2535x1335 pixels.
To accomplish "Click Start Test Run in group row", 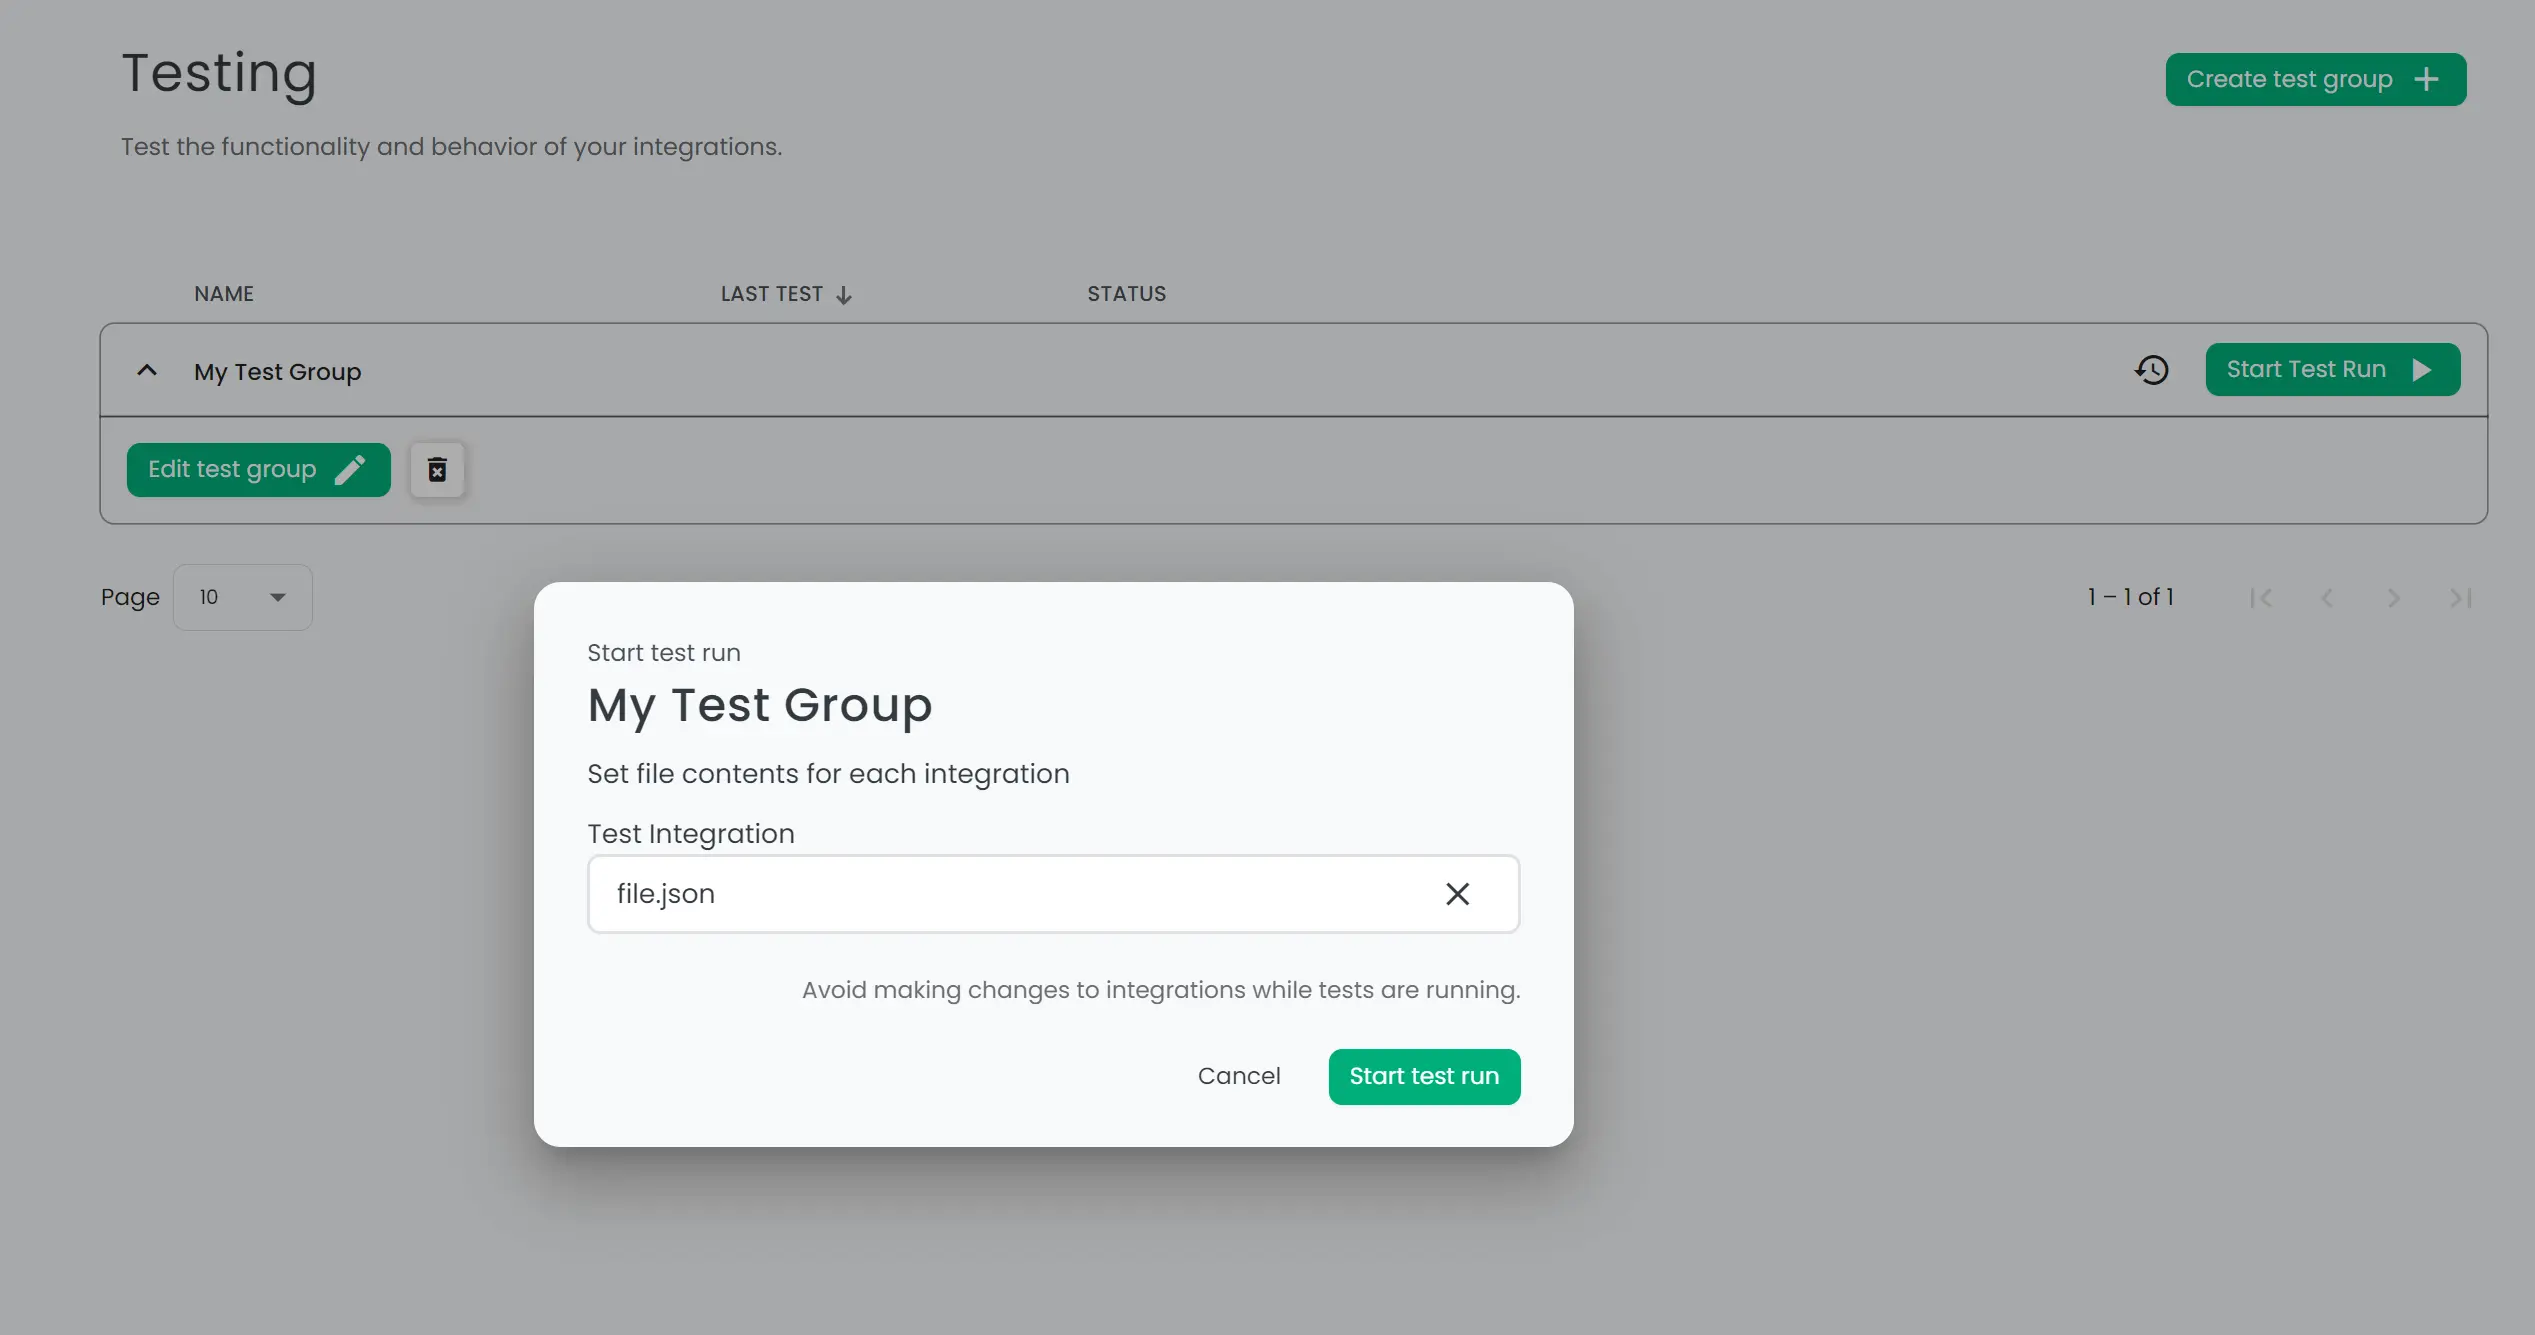I will point(2332,369).
